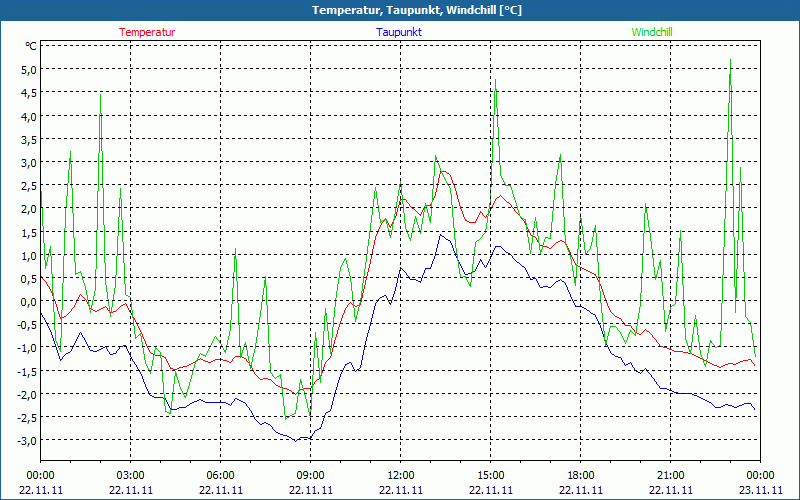Image resolution: width=800 pixels, height=500 pixels.
Task: Click the green Windchill peak just after 15:00
Action: pos(495,80)
